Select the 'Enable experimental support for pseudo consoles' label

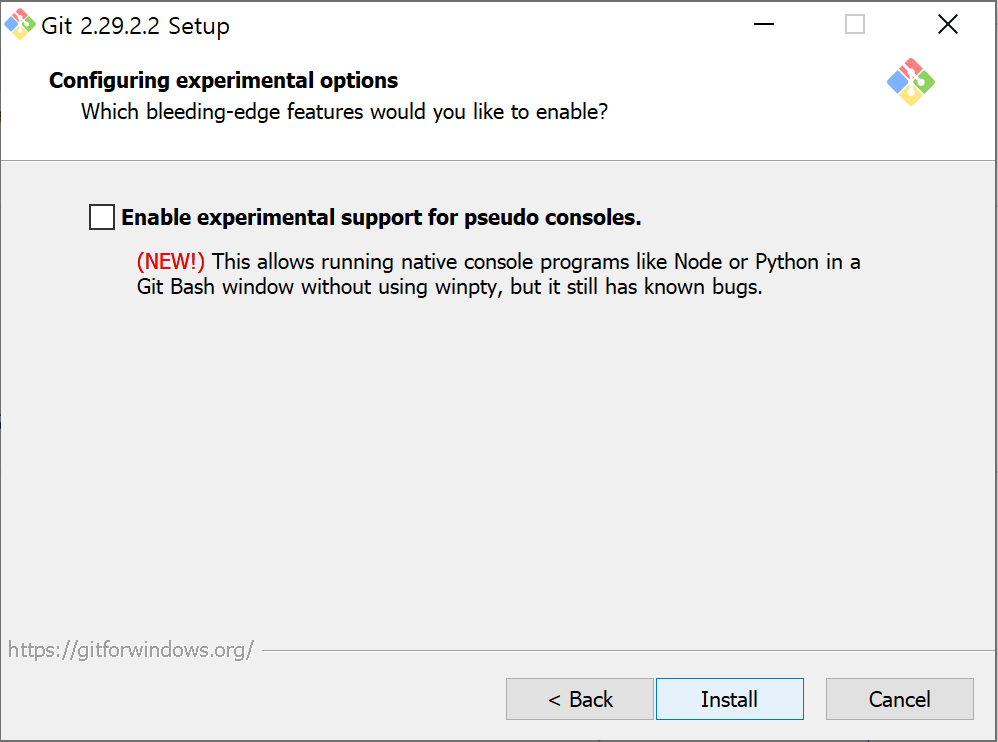click(x=381, y=218)
